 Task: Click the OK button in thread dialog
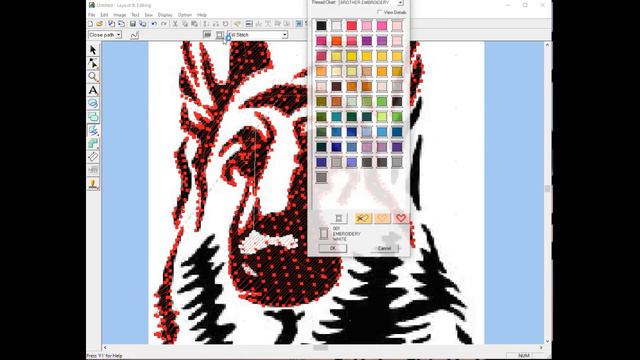point(333,248)
